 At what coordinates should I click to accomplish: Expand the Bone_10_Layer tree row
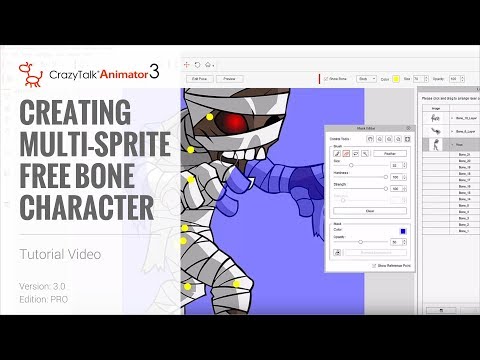[452, 118]
